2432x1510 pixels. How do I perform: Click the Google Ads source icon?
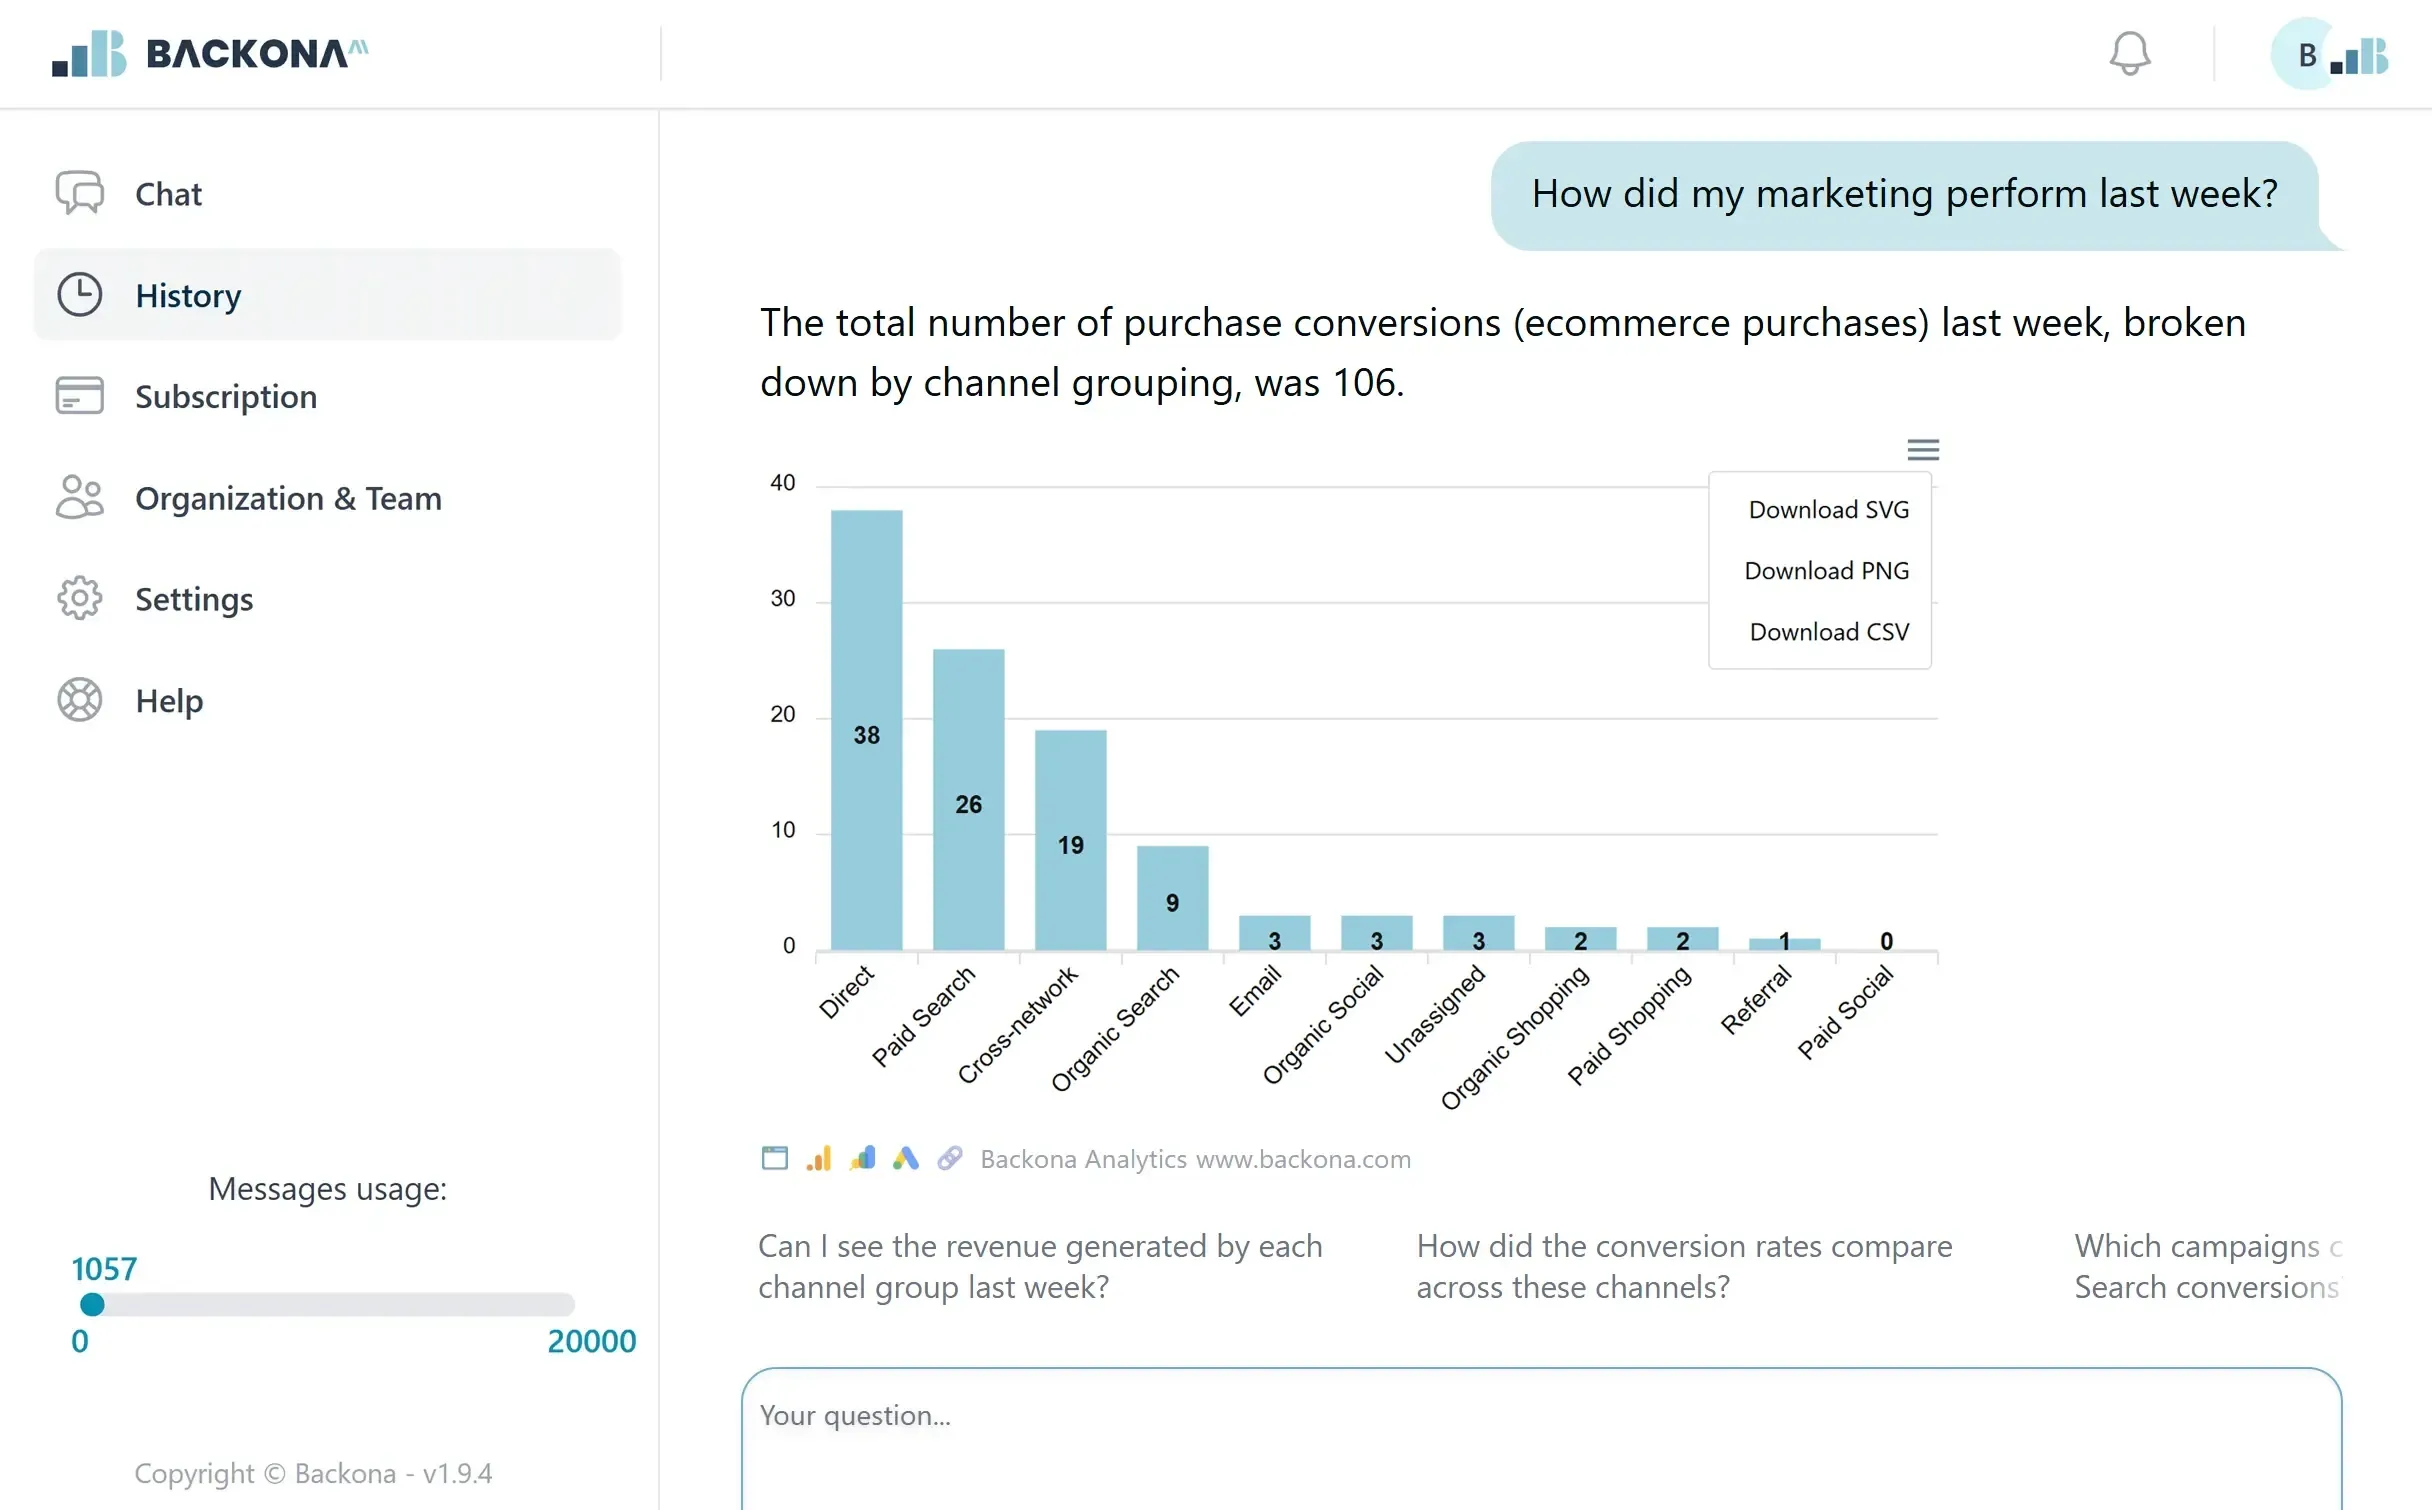click(x=905, y=1158)
